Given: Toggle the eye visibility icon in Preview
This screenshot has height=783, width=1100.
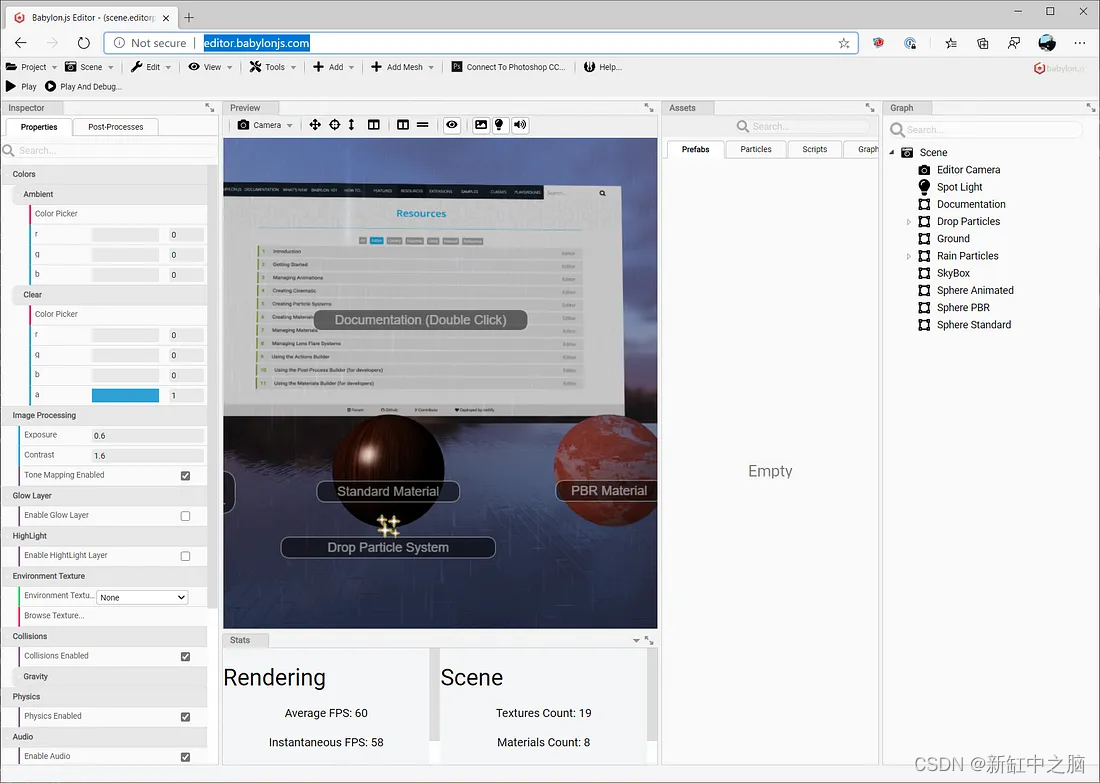Looking at the screenshot, I should pyautogui.click(x=452, y=125).
